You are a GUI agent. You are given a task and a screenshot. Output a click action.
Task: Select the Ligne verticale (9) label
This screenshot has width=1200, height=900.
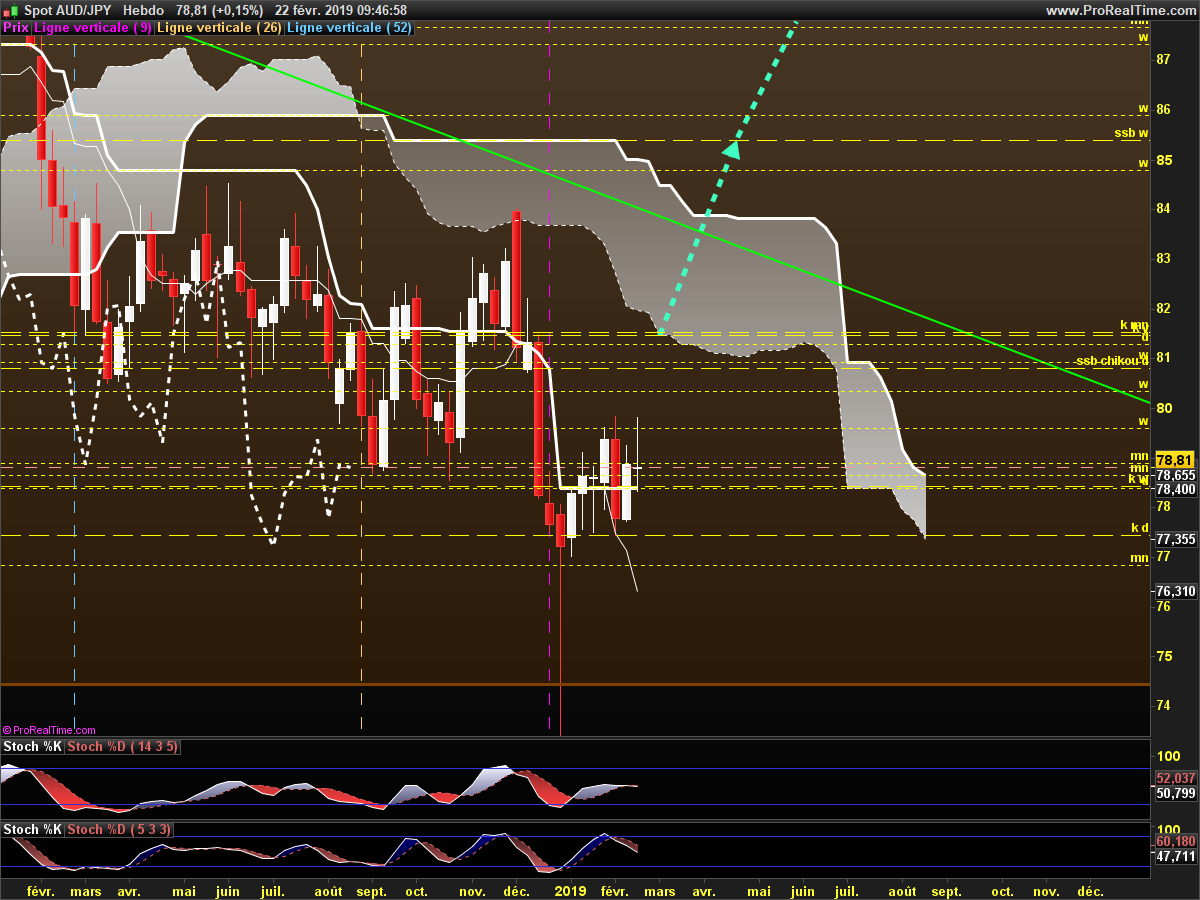tap(93, 28)
